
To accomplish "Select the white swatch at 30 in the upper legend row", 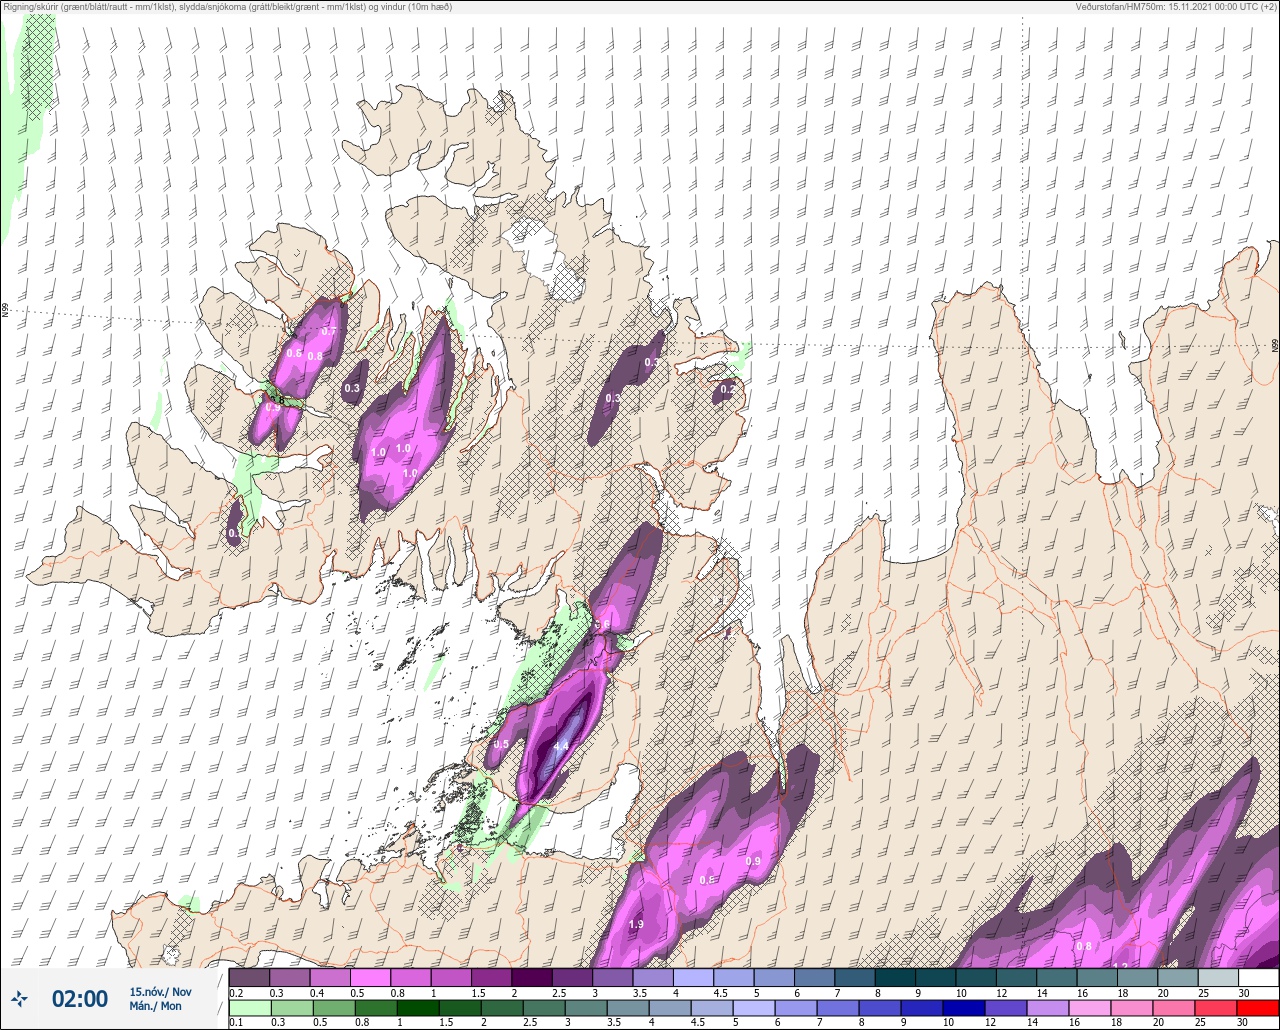I will (1259, 977).
